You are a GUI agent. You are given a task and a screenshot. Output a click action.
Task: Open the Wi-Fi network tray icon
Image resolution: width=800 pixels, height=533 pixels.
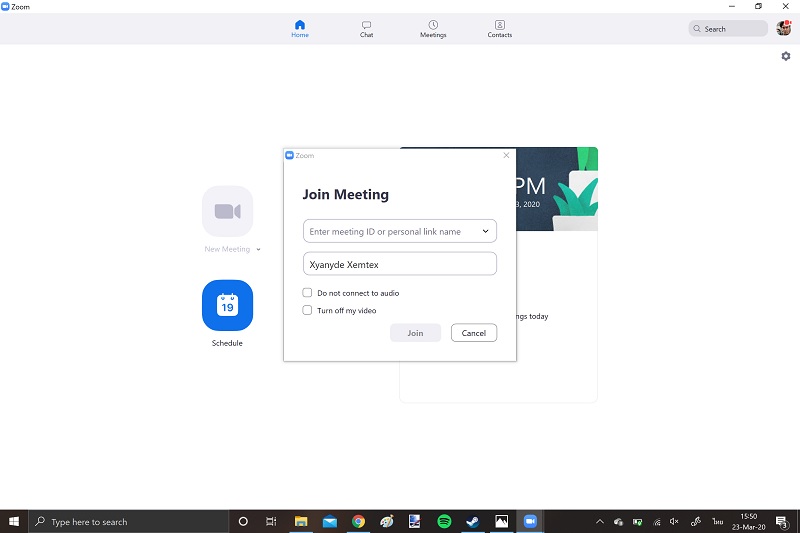[657, 522]
